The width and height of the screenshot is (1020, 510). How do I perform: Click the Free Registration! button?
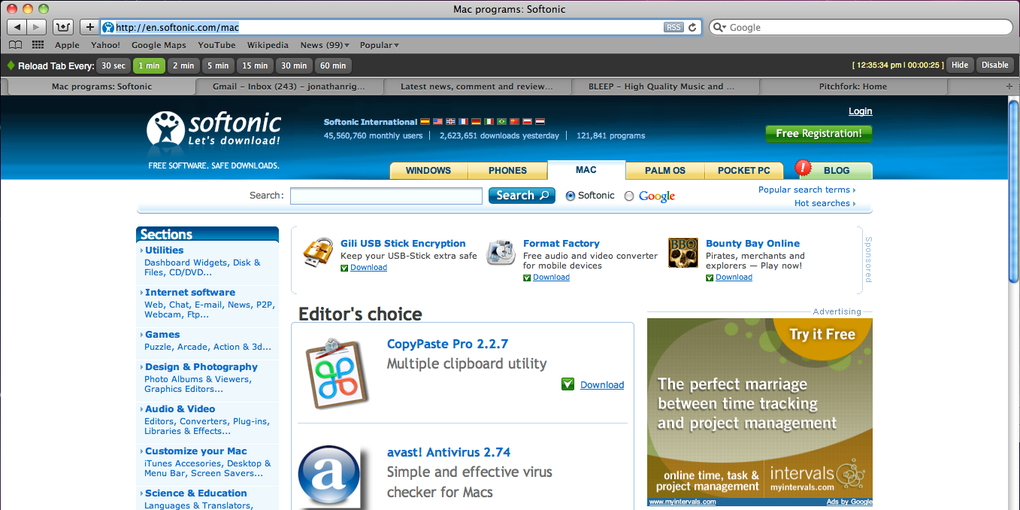(818, 133)
